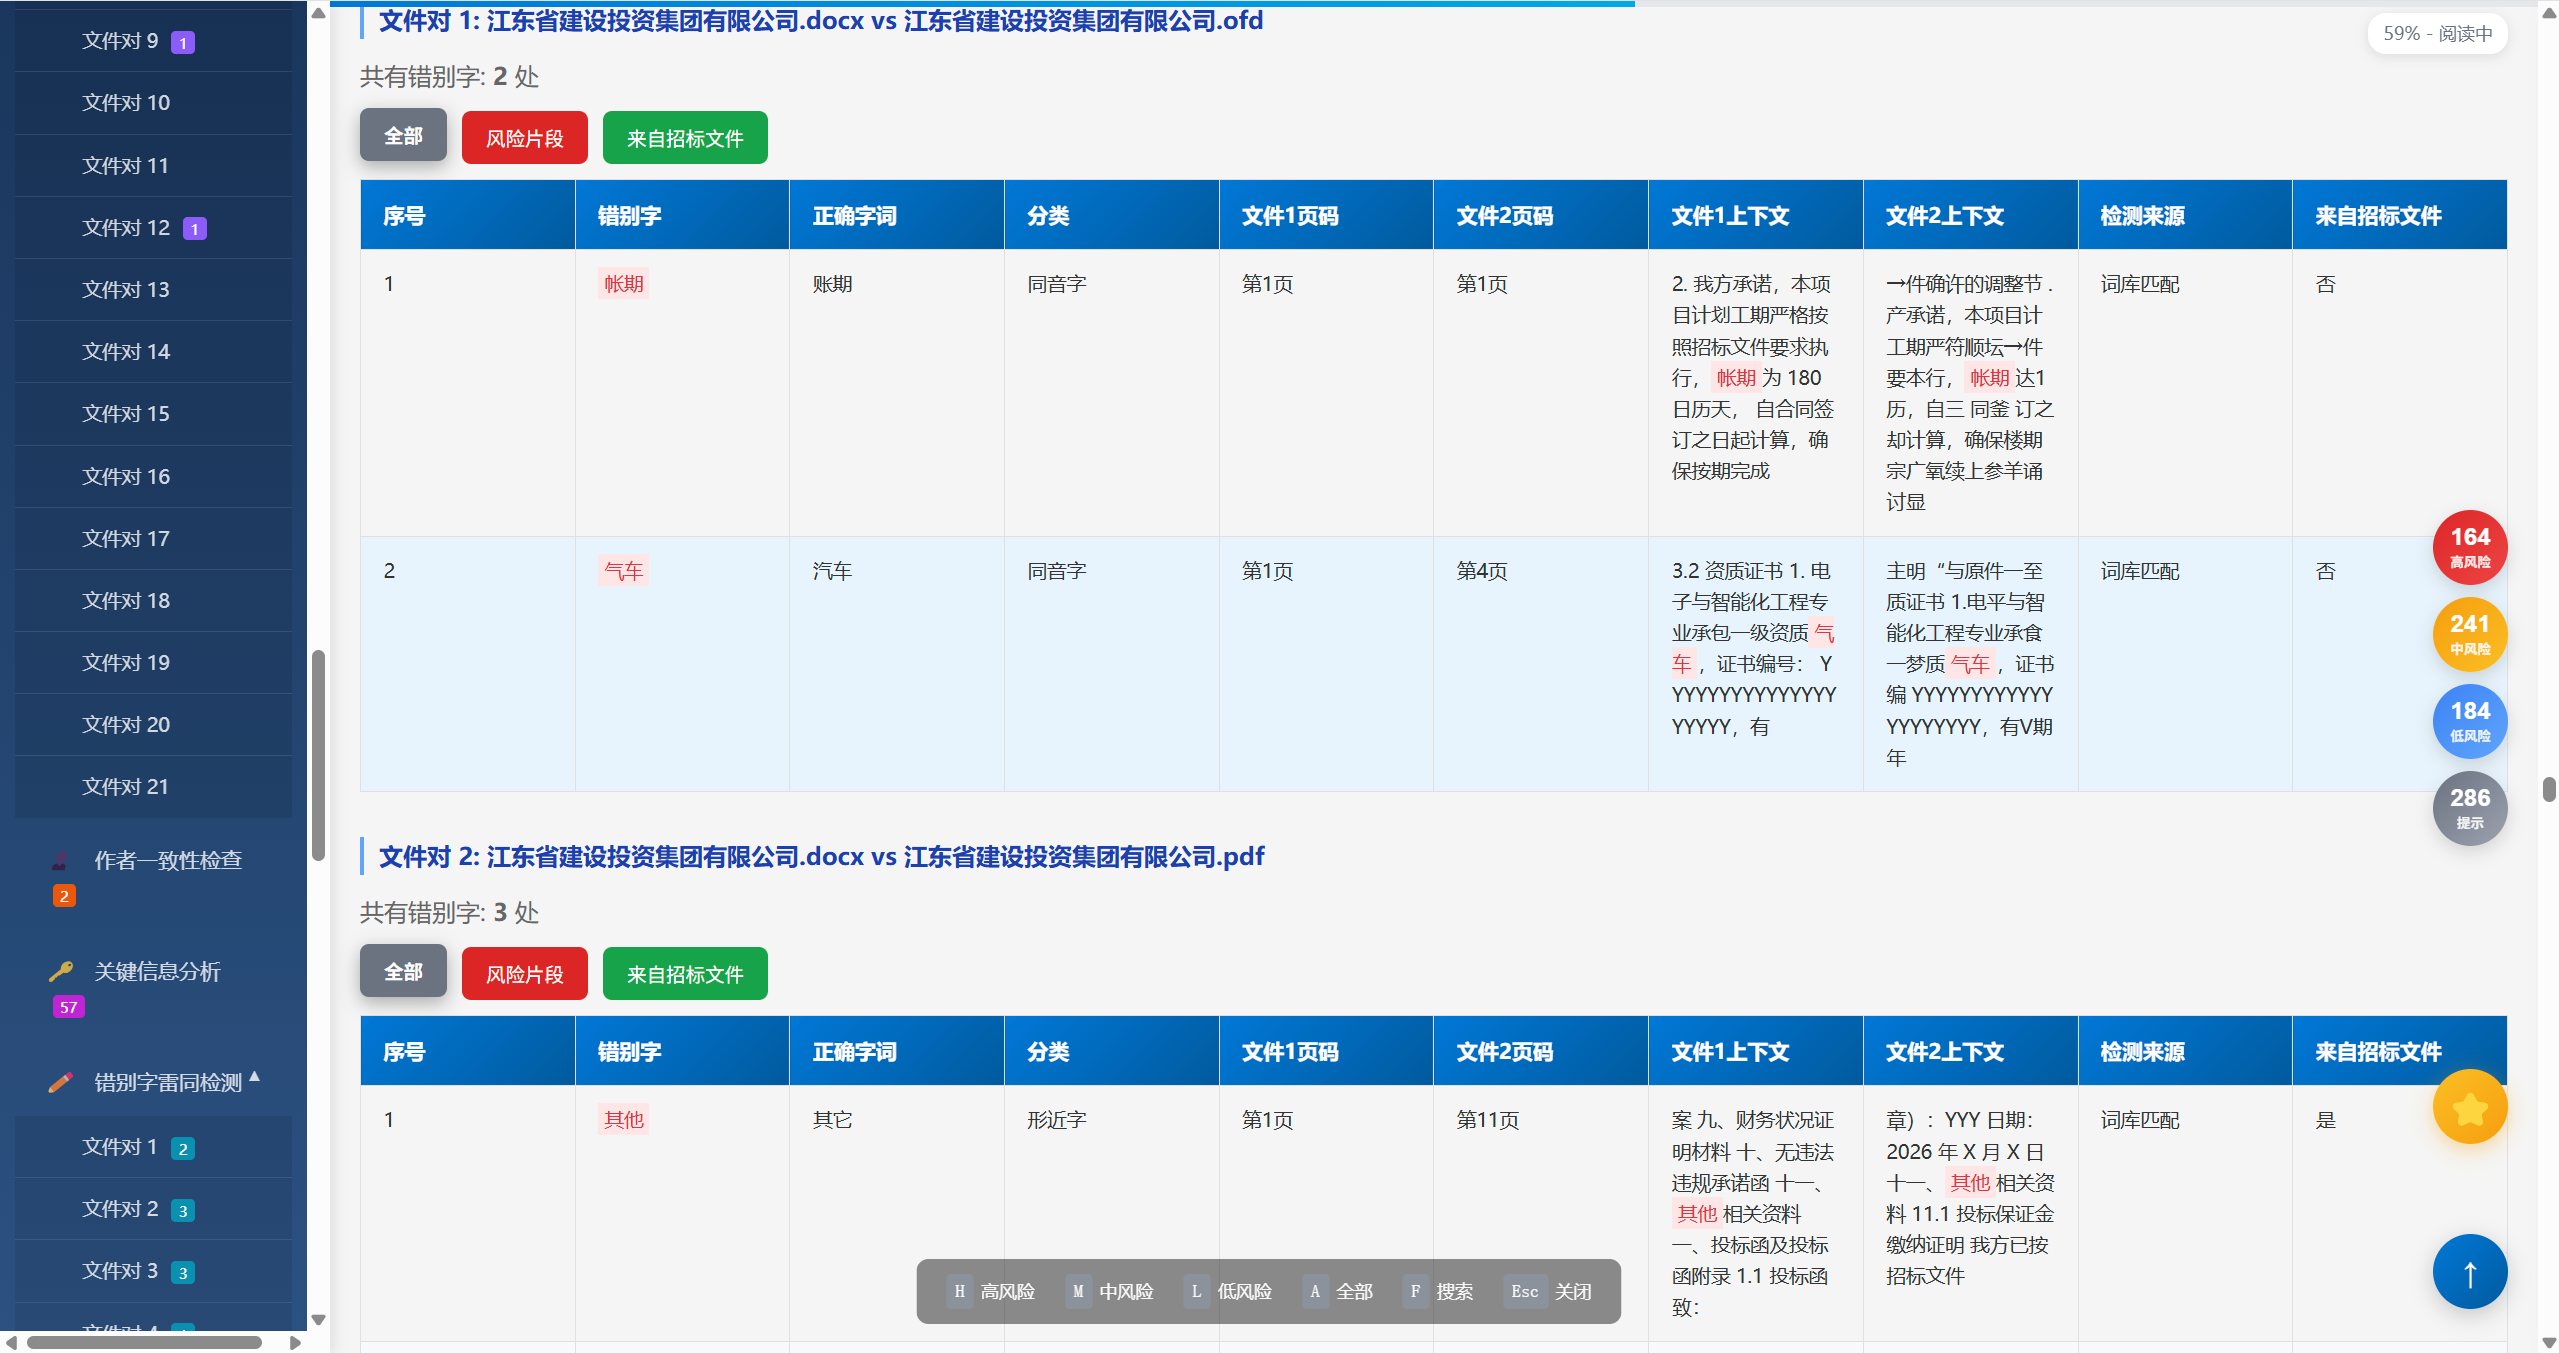Open 作者一致性检查 section
Image resolution: width=2559 pixels, height=1353 pixels.
(x=167, y=861)
